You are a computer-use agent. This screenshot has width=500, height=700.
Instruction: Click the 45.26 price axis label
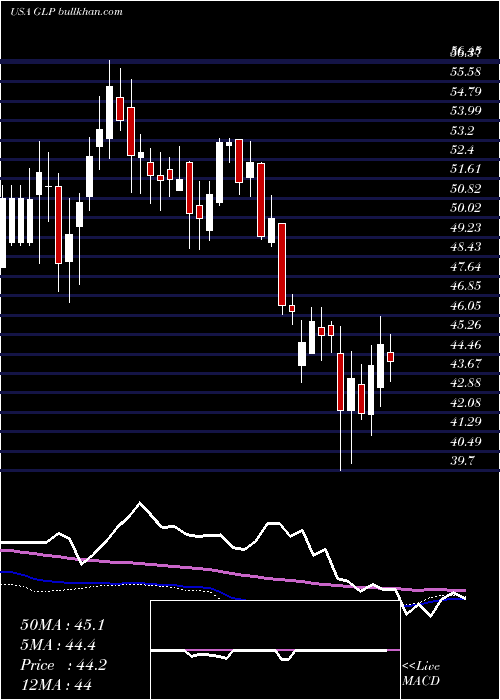point(466,325)
